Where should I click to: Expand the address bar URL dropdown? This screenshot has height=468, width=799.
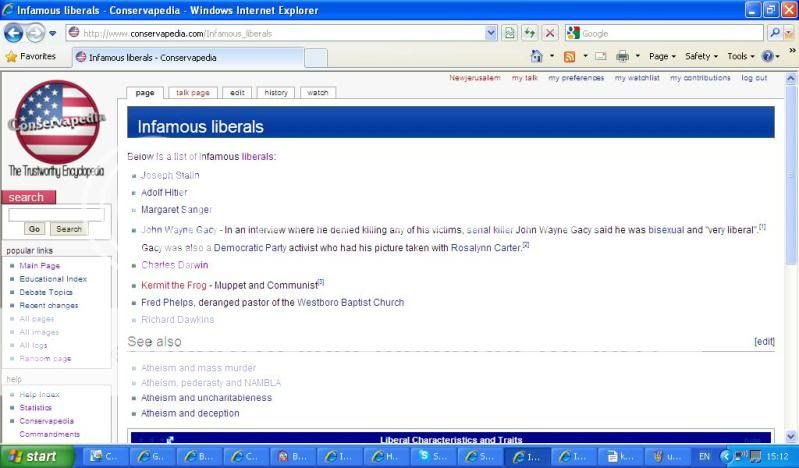[x=490, y=33]
